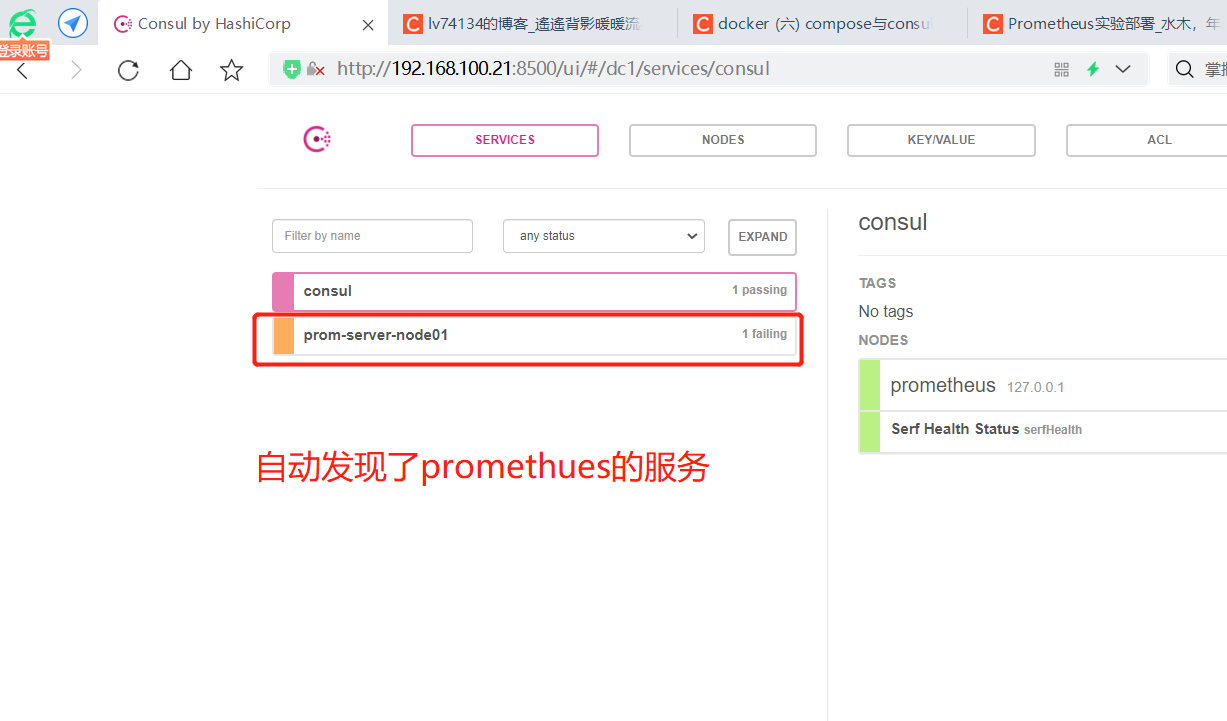Click the 登录账号 login badge
1227x721 pixels.
tap(23, 50)
